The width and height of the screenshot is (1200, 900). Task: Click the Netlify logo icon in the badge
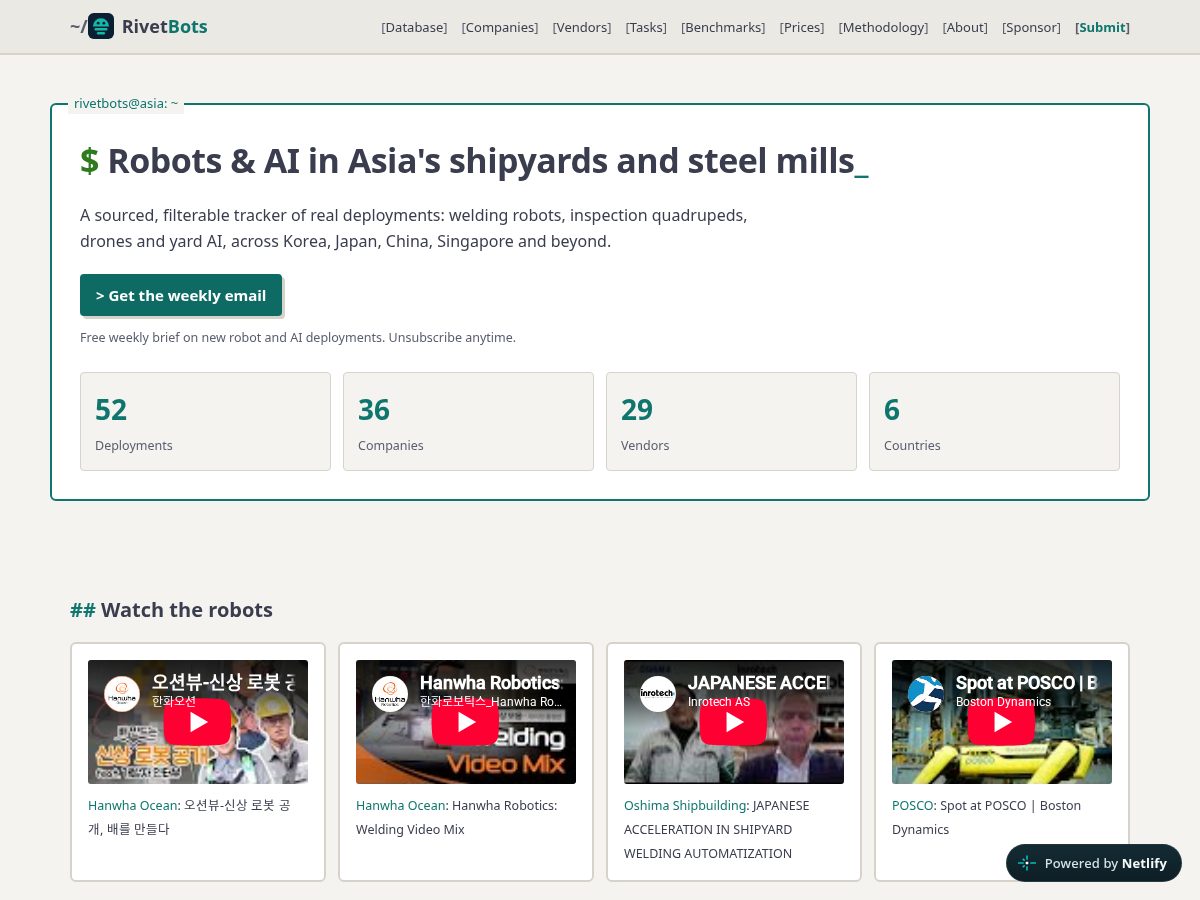(1027, 863)
